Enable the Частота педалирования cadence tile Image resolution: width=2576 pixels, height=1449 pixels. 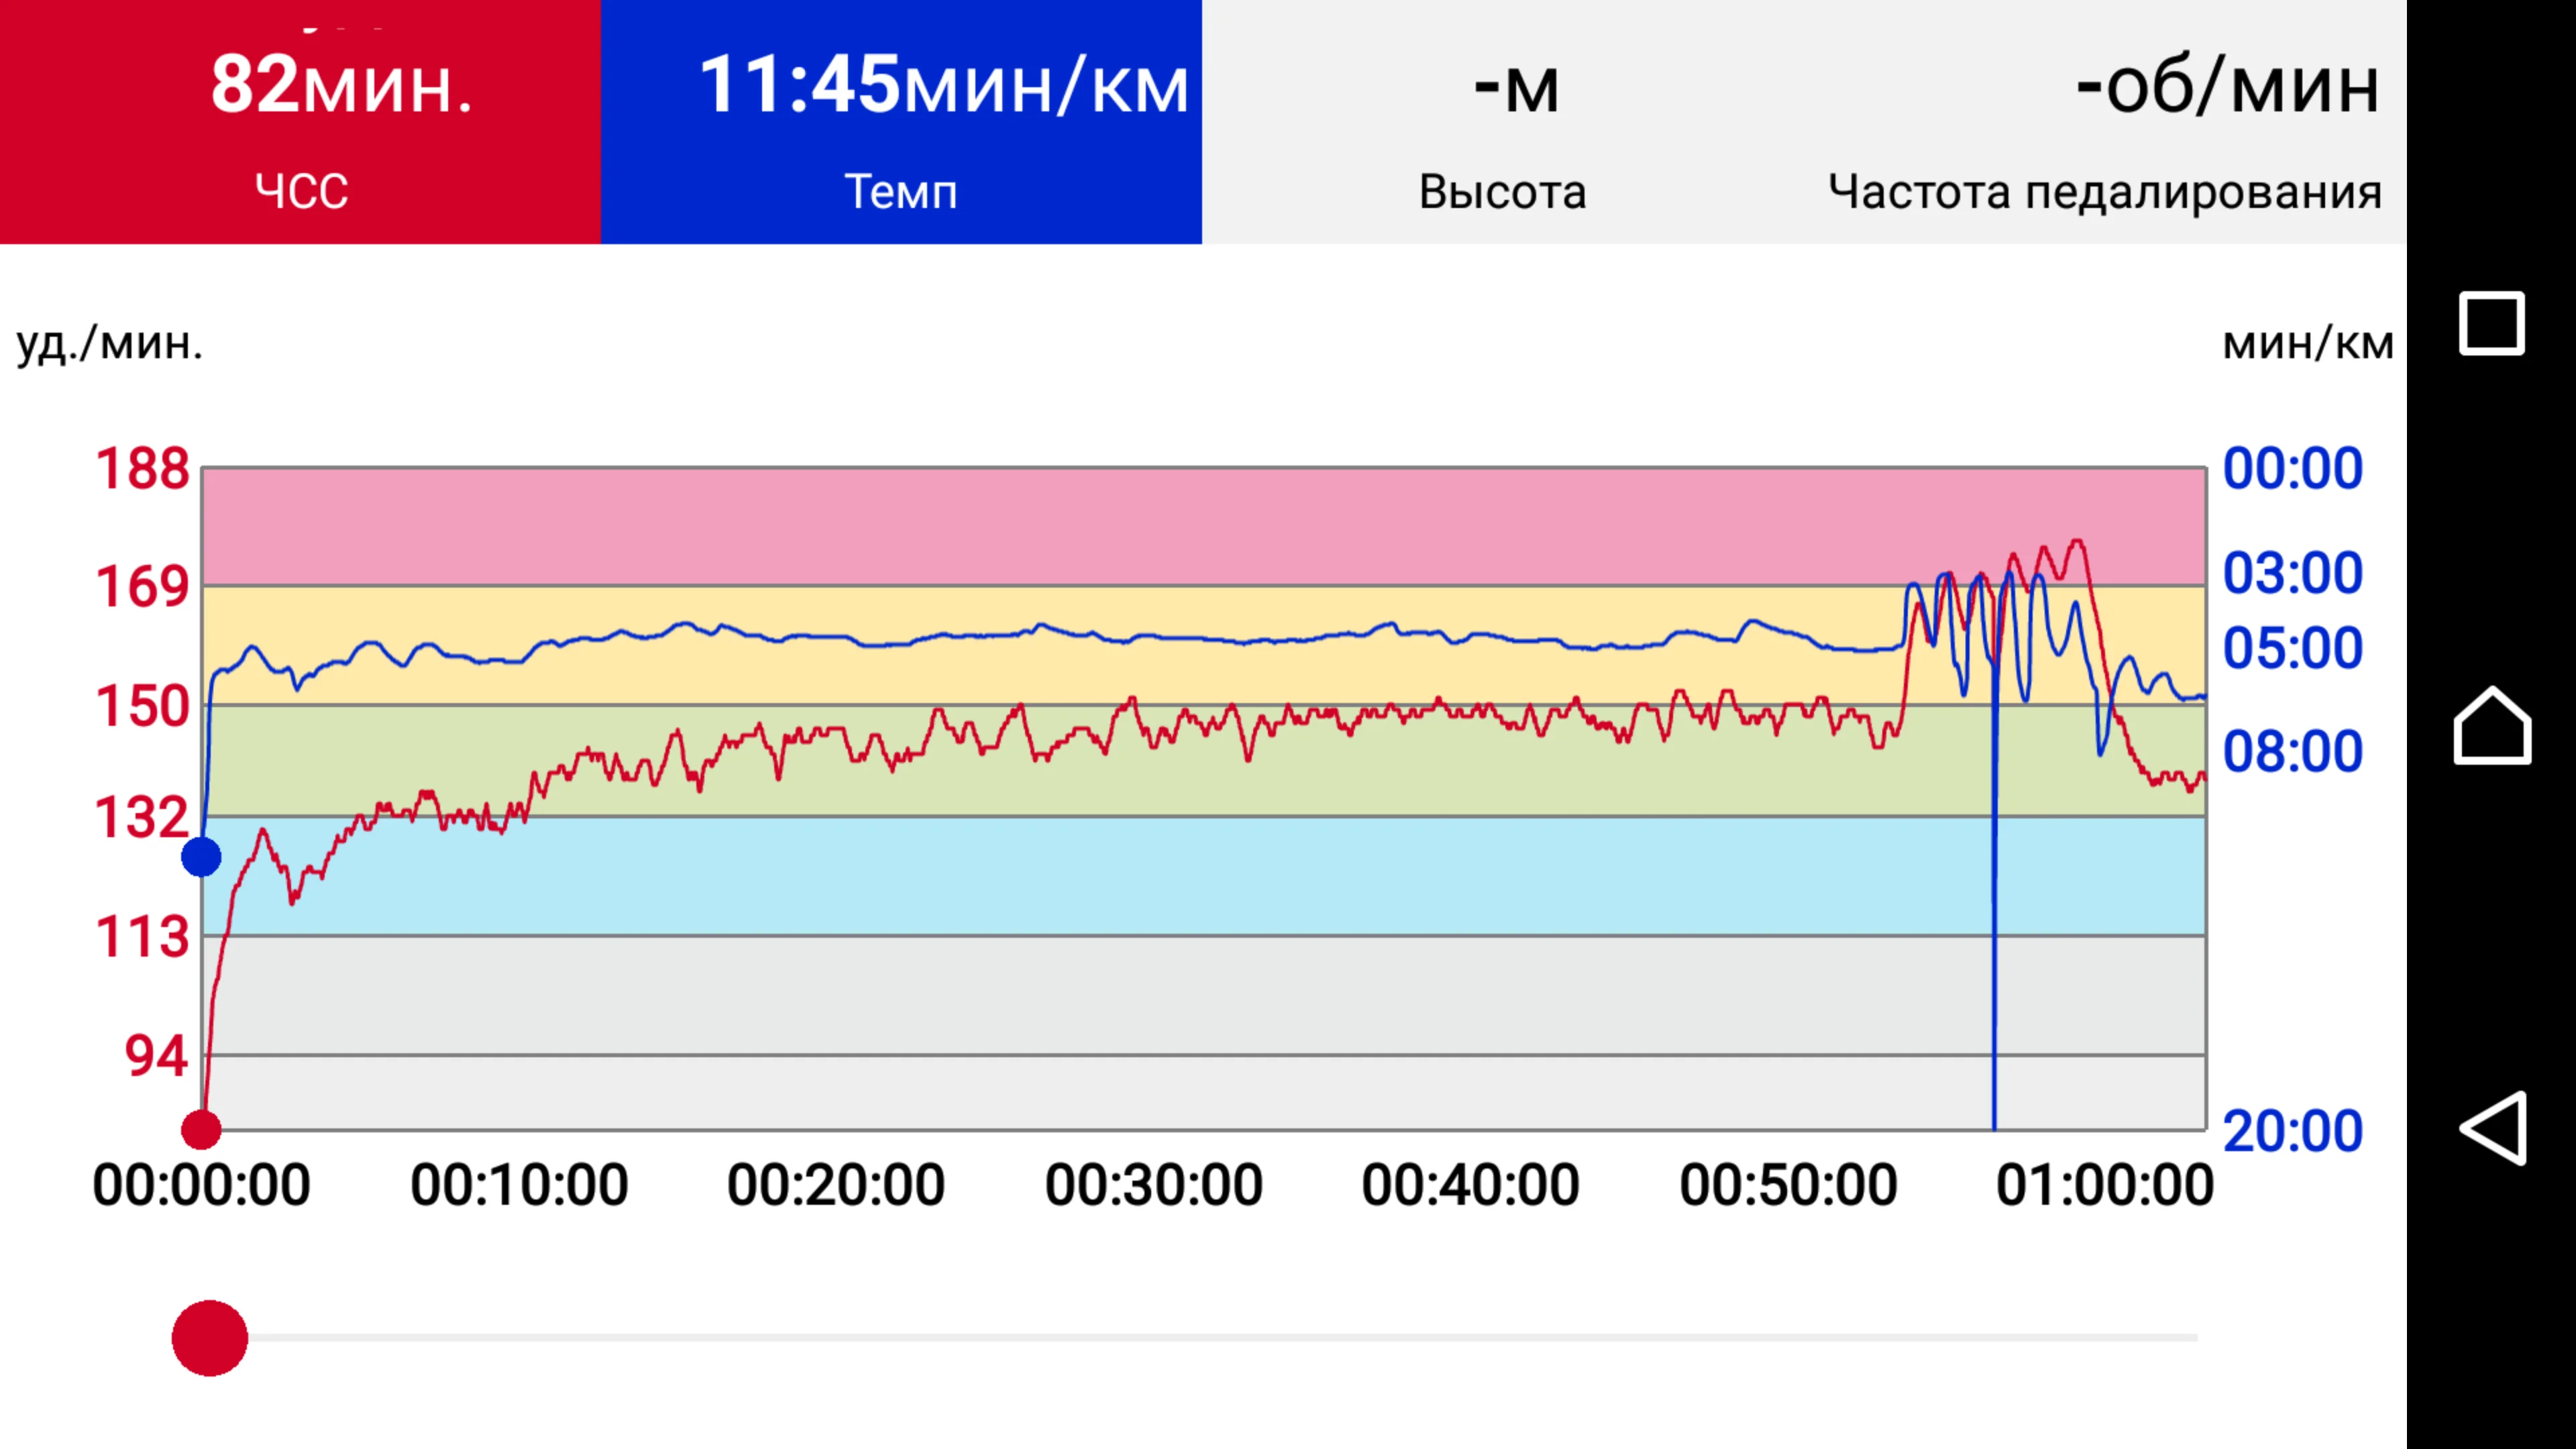pyautogui.click(x=2104, y=122)
